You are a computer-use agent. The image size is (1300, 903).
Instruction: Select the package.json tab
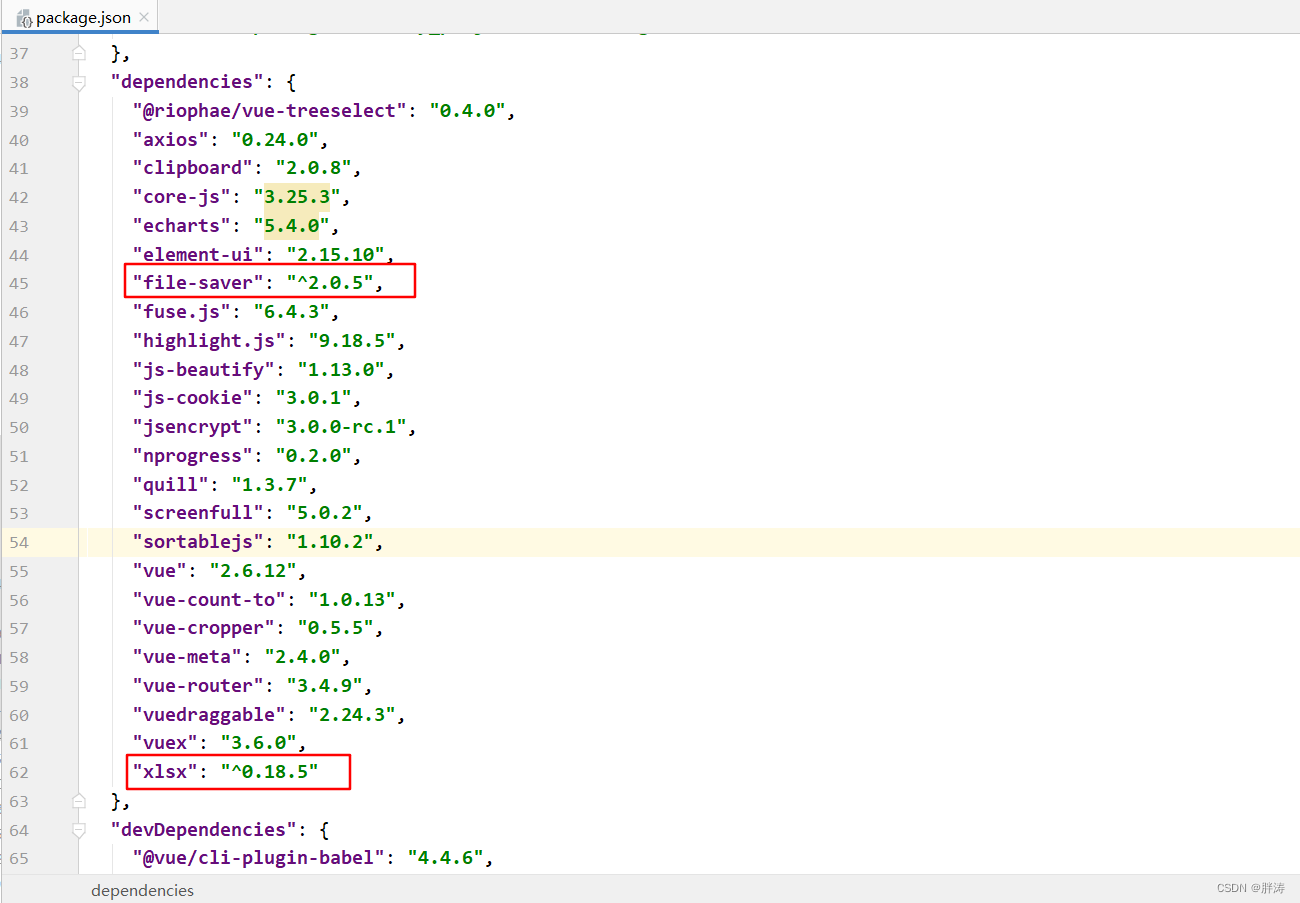click(80, 16)
